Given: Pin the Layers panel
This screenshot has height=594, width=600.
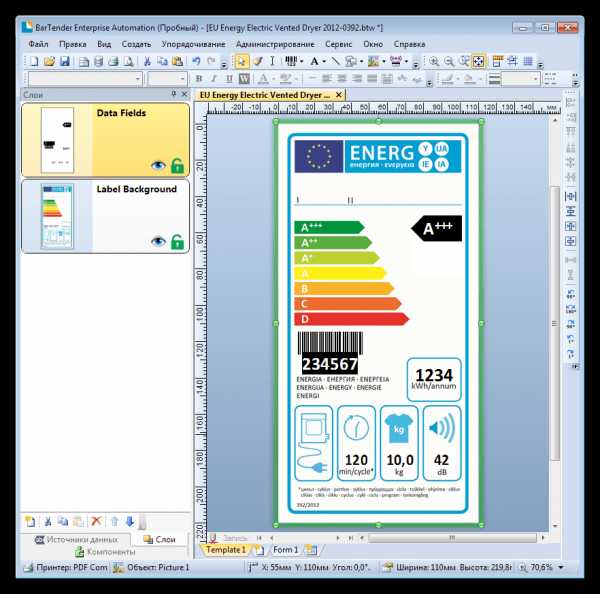Looking at the screenshot, I should (174, 94).
